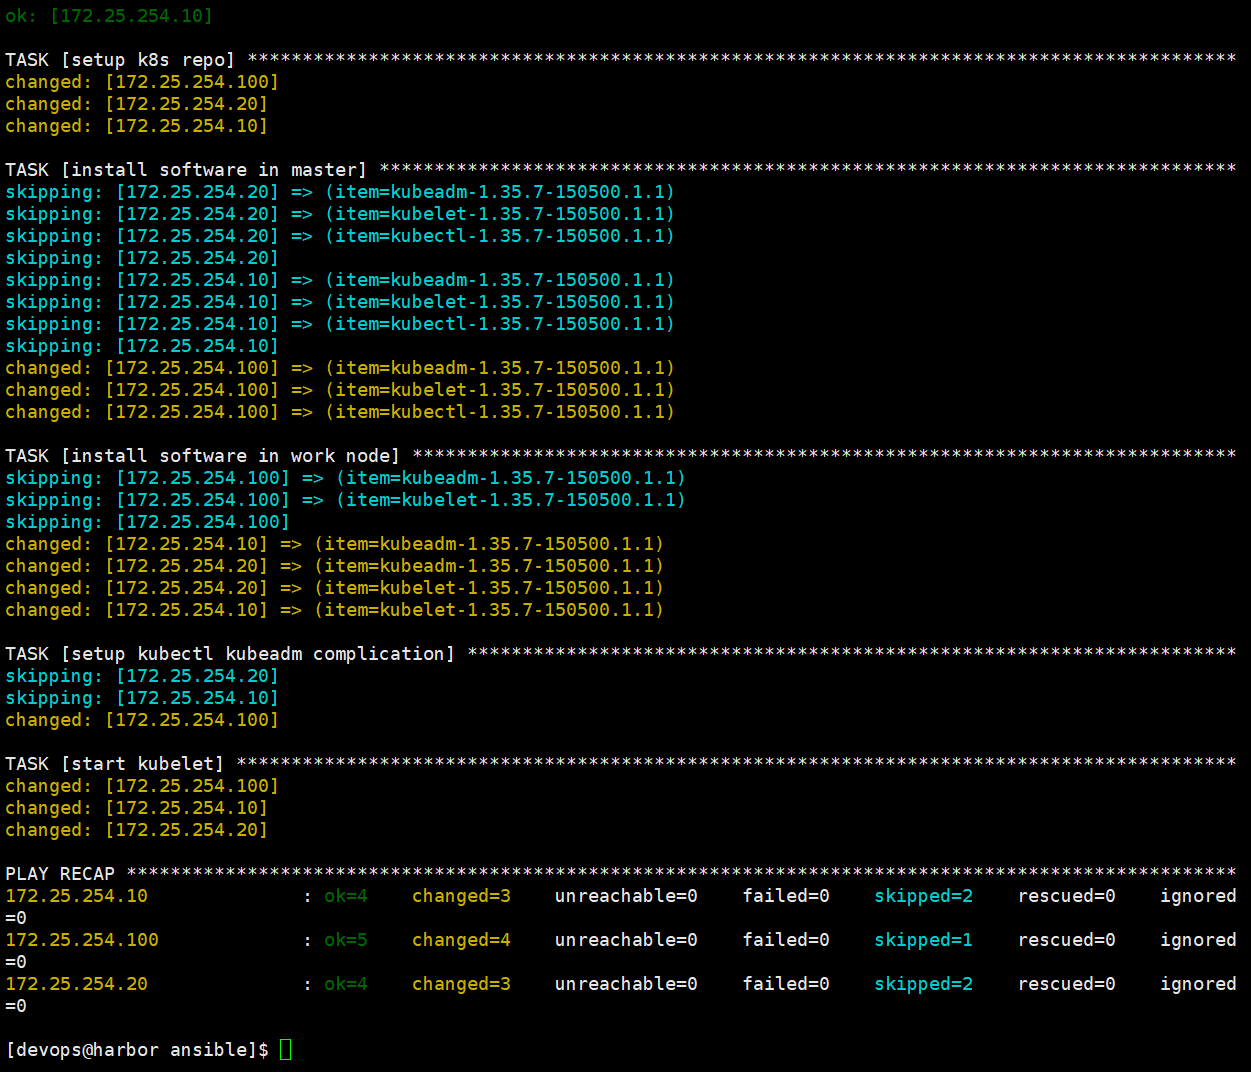Click 'changed: [172.25.254.10]' under setup k8s repo

pos(137,126)
